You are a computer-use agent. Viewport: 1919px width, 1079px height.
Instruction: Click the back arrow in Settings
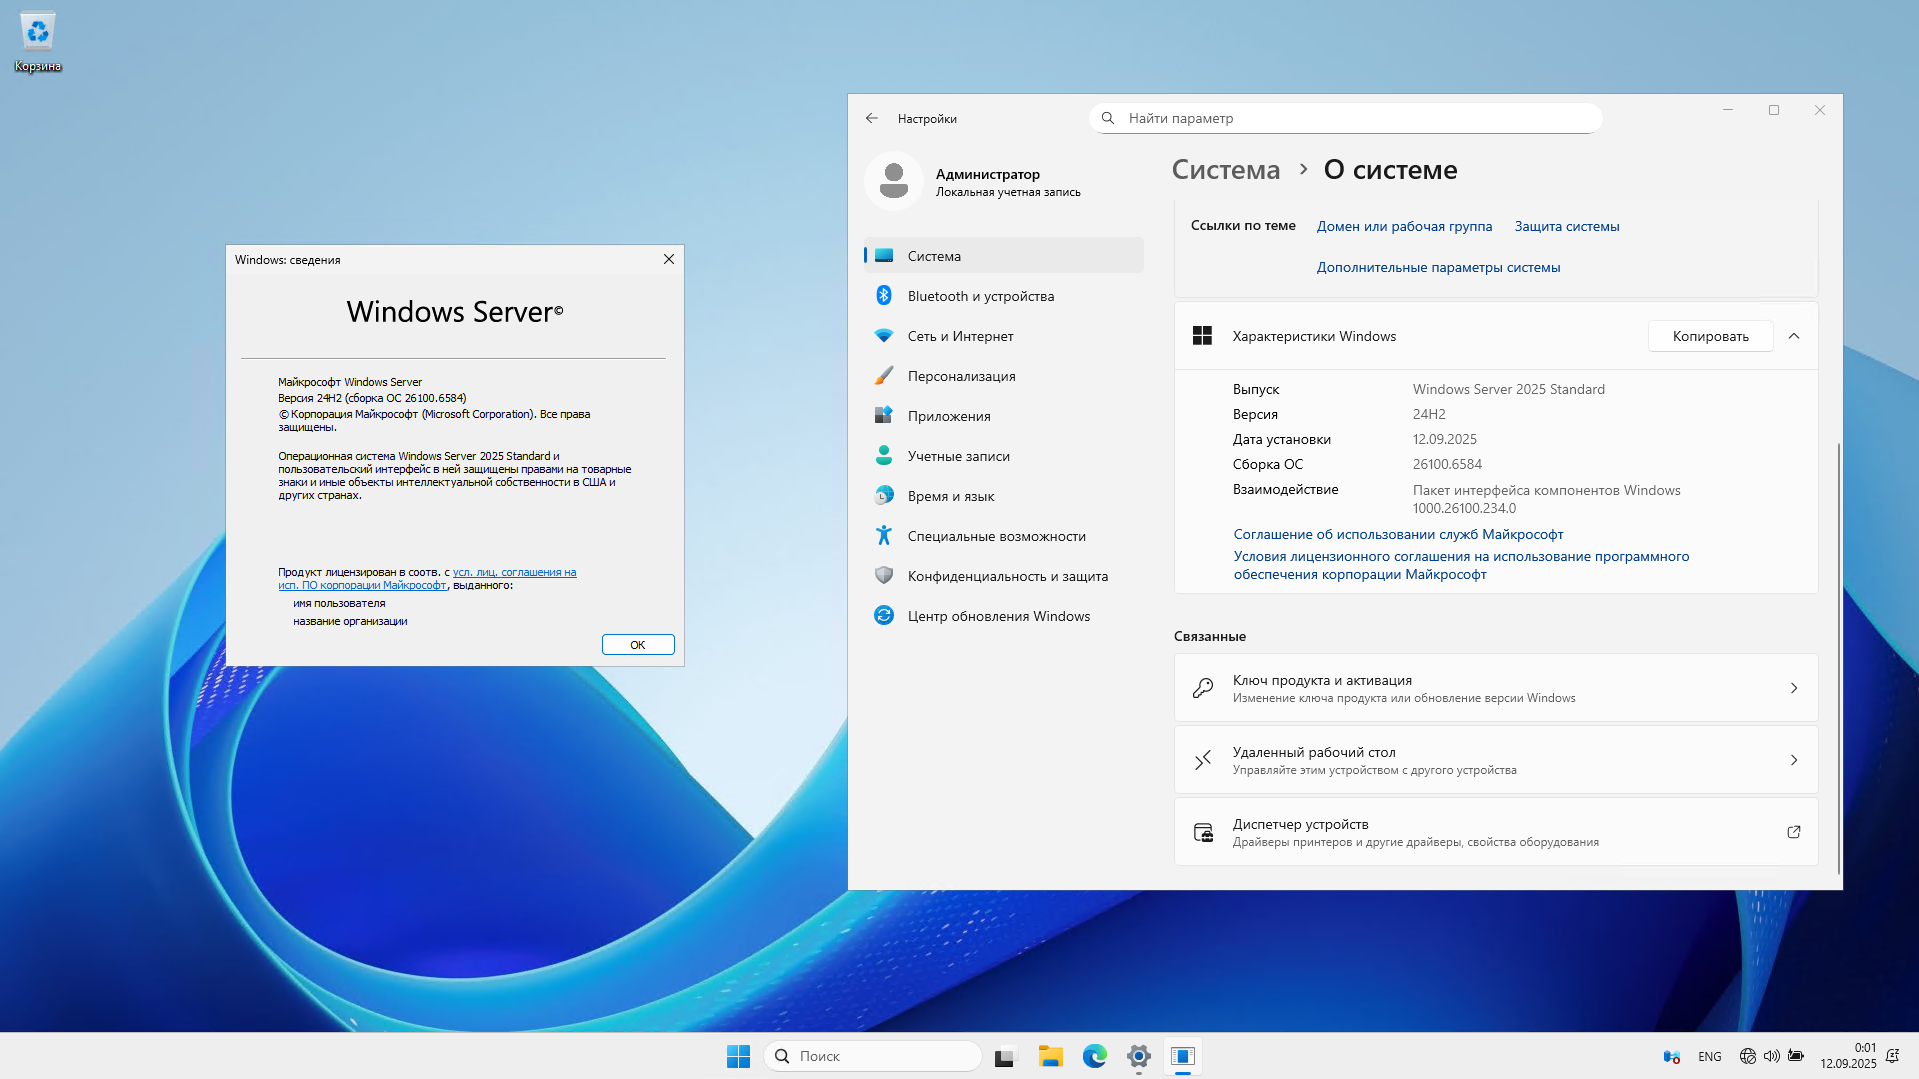[x=872, y=118]
